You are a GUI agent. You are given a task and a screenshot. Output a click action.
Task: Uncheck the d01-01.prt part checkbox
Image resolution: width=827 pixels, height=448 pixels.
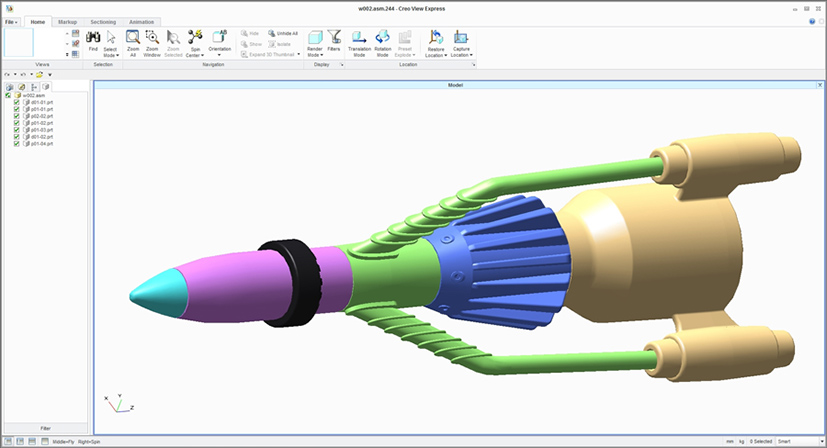(16, 102)
